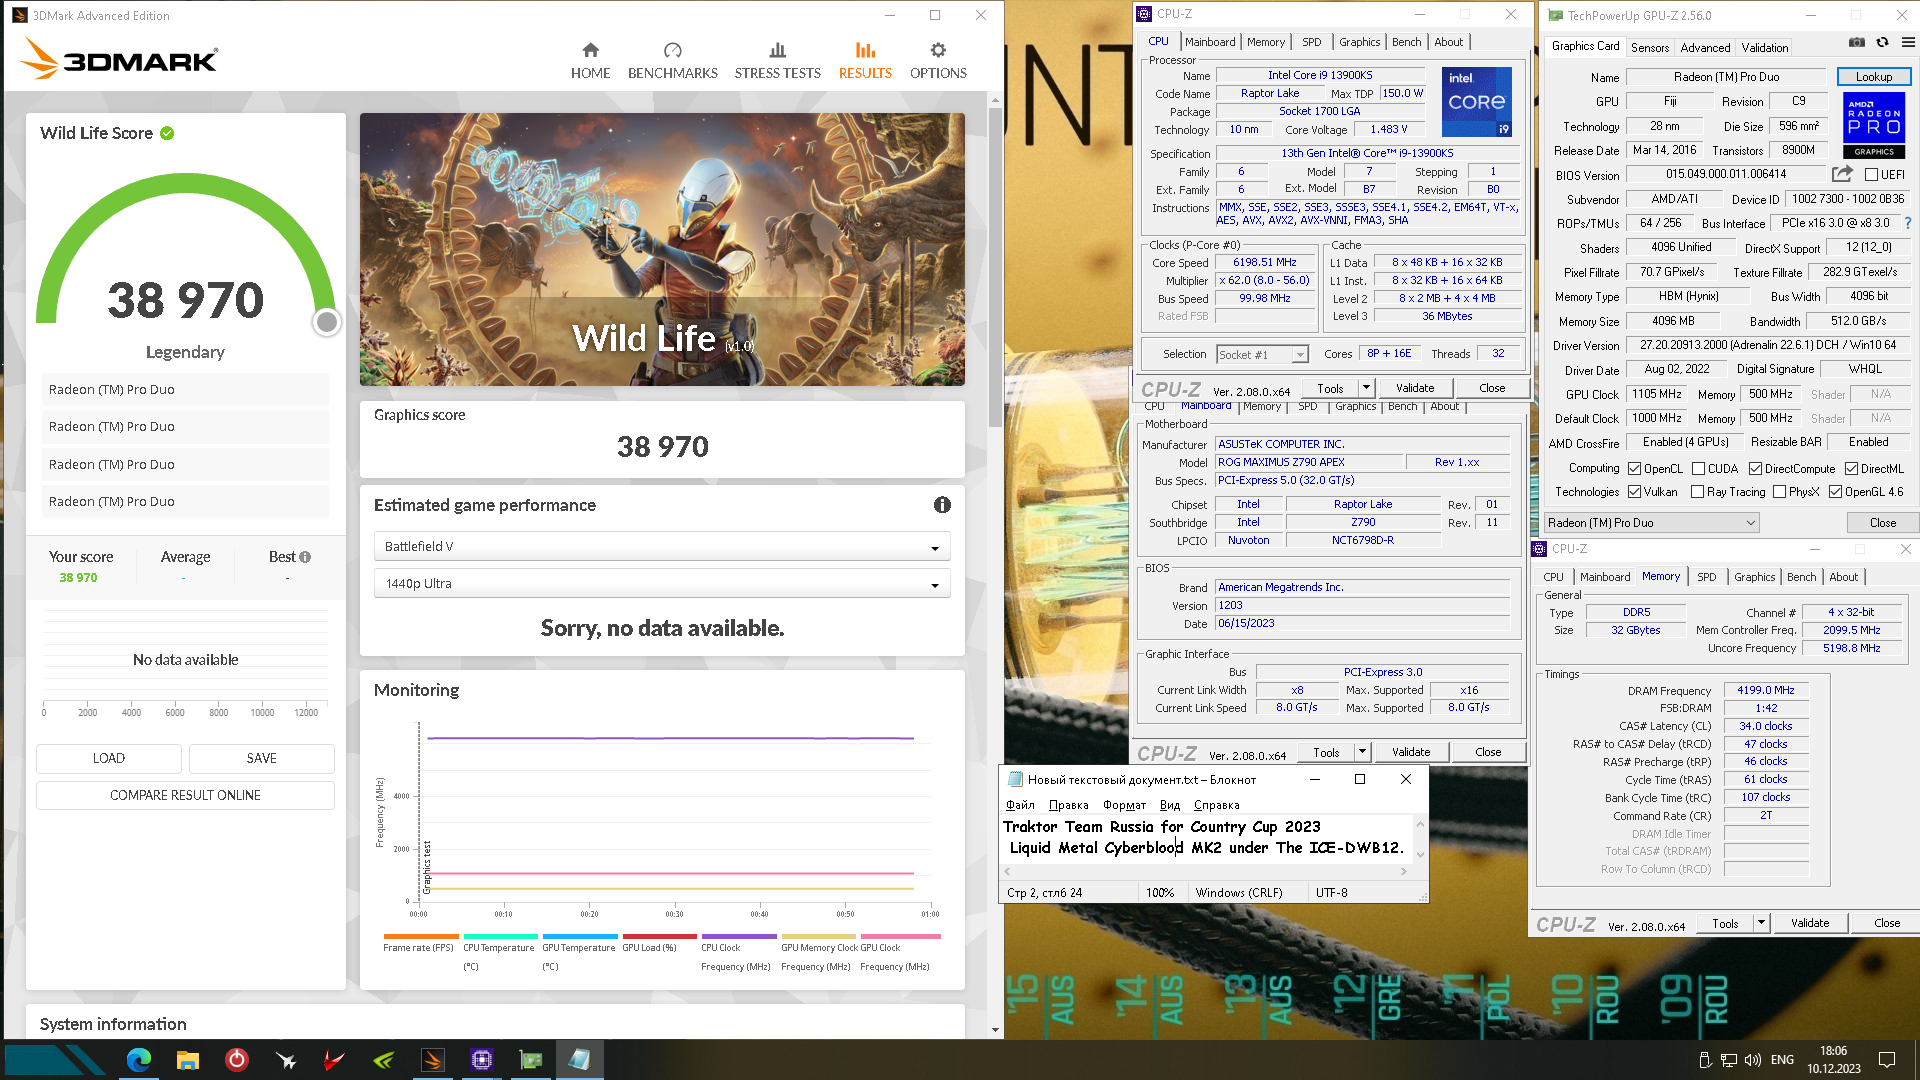Image resolution: width=1920 pixels, height=1080 pixels.
Task: Click the Close button in GPU-Z
Action: [1882, 522]
